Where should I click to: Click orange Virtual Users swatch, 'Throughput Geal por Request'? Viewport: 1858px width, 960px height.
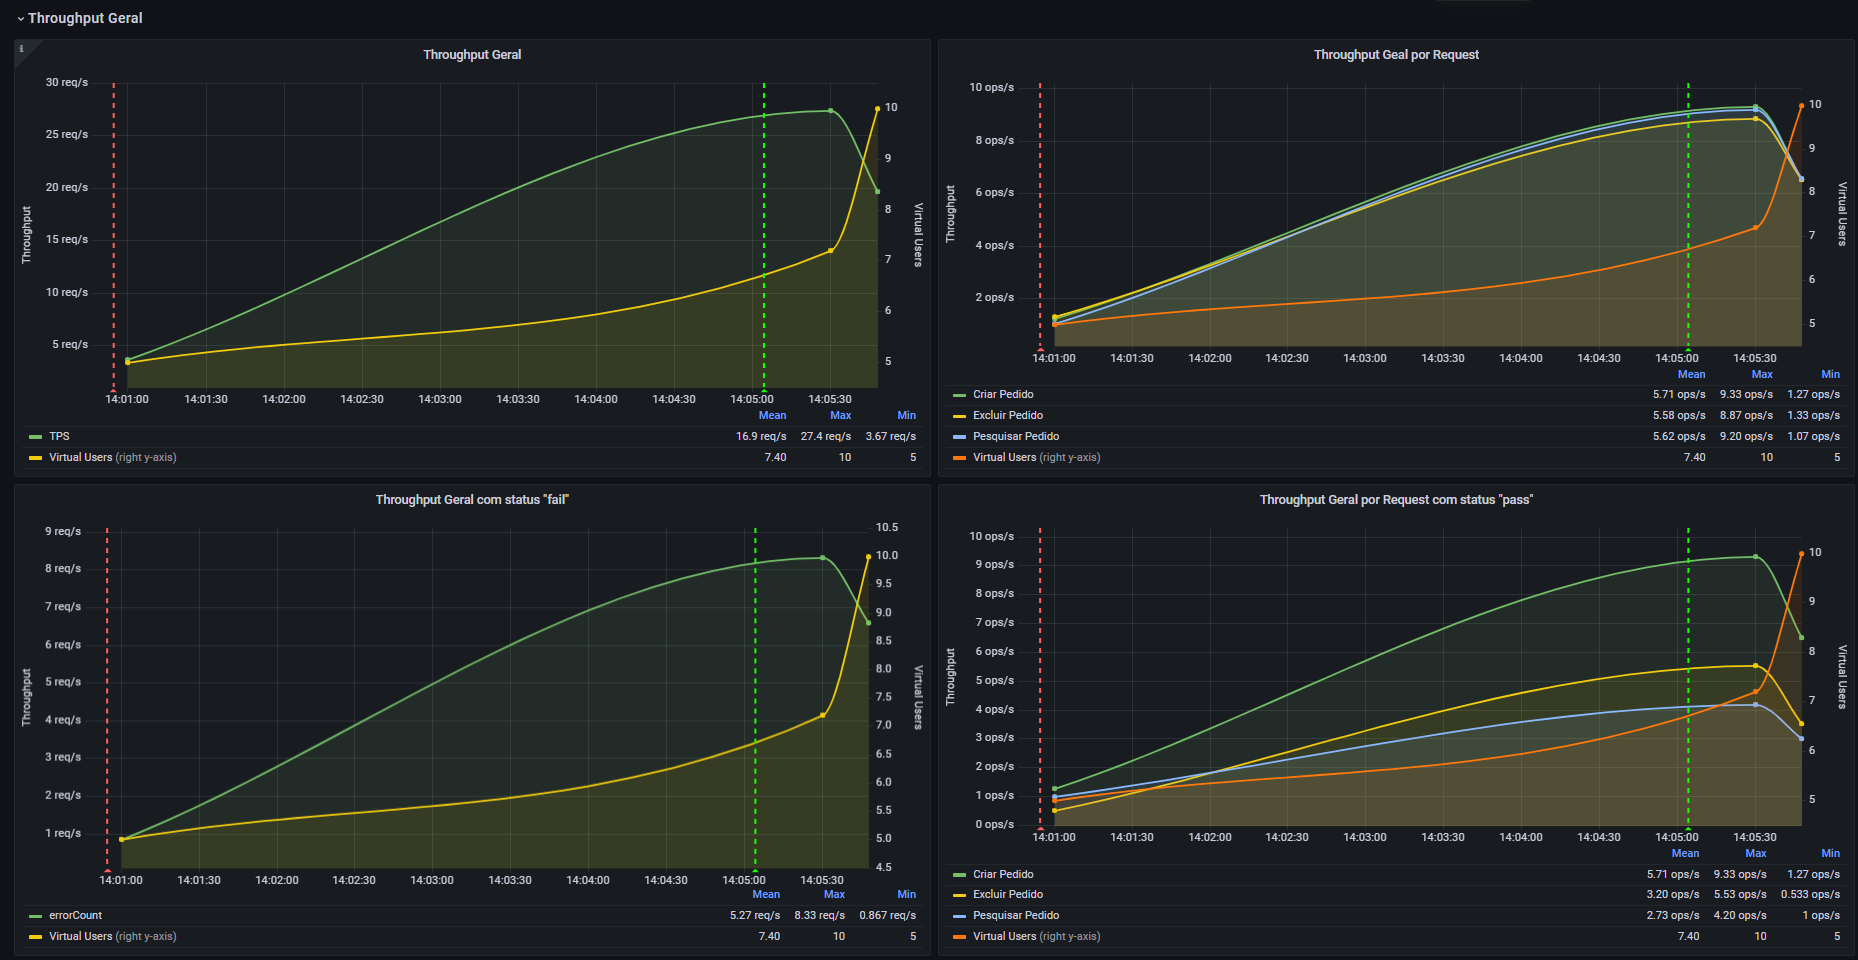(x=959, y=458)
